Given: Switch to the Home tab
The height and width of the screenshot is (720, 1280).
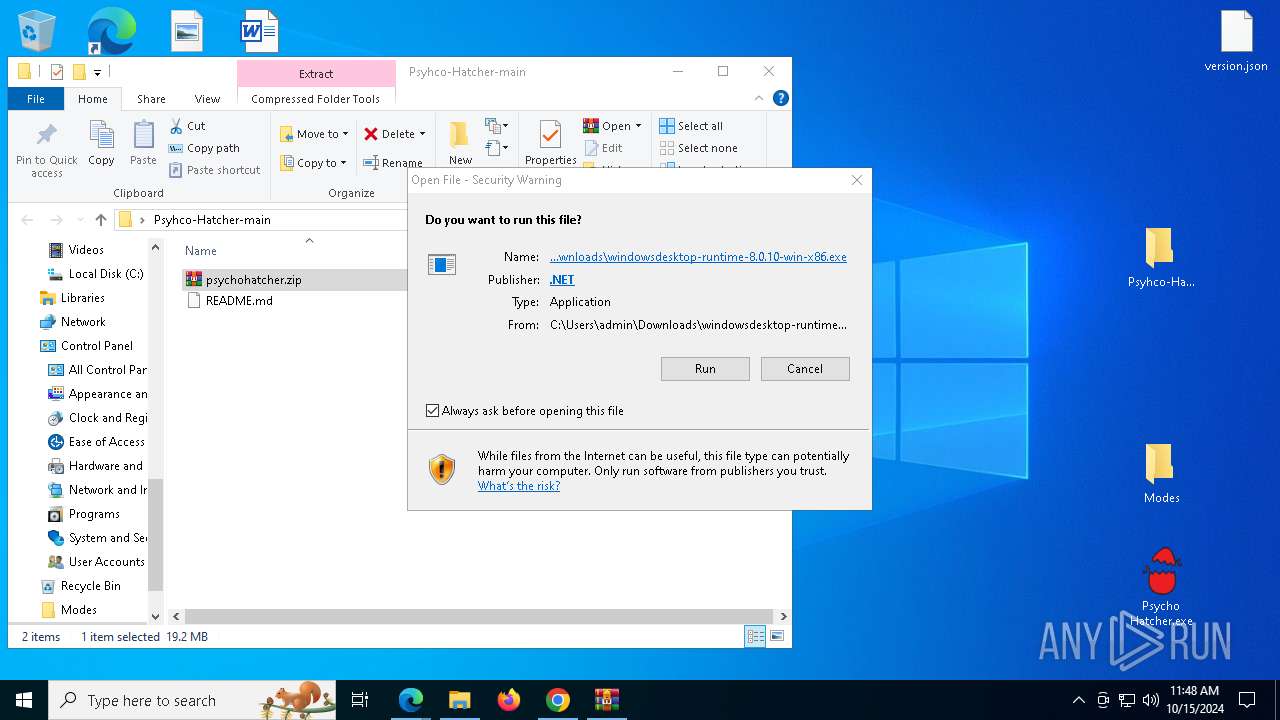Looking at the screenshot, I should 93,99.
